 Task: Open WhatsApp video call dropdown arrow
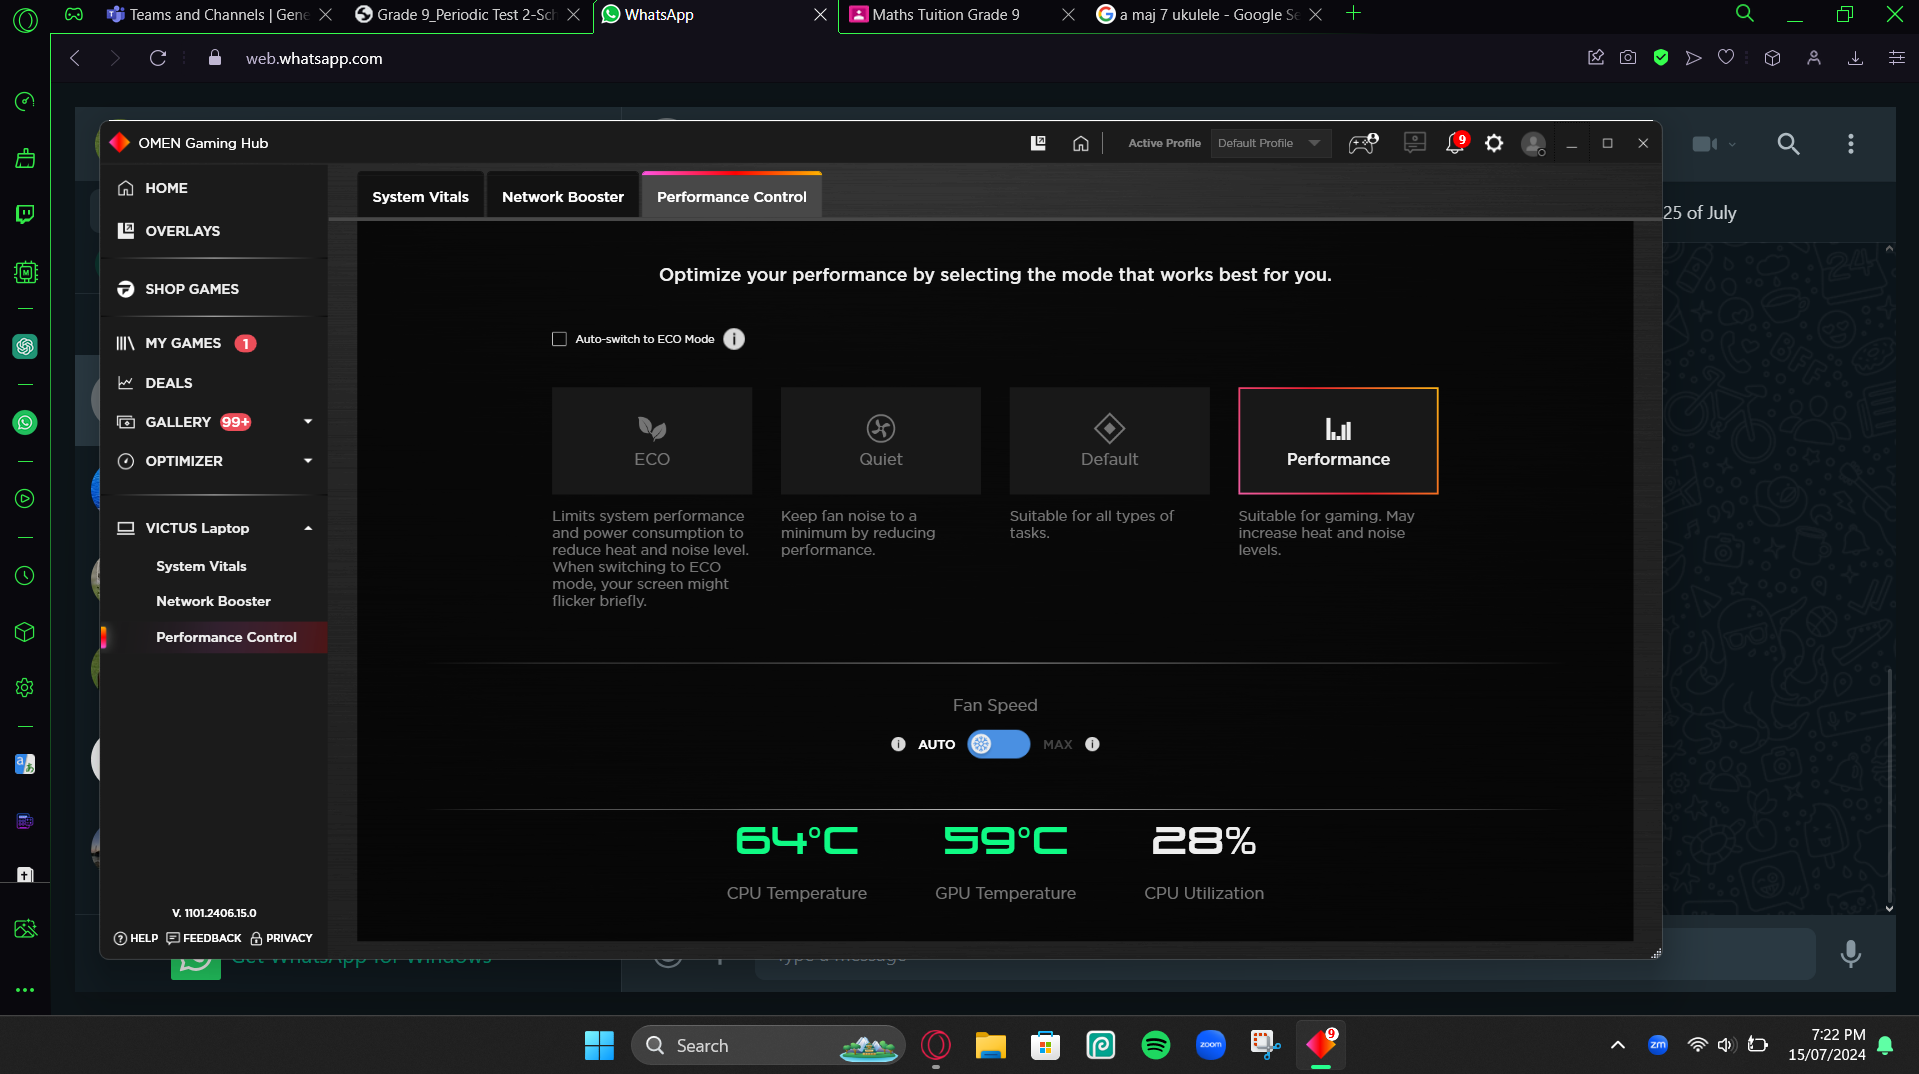(1732, 144)
